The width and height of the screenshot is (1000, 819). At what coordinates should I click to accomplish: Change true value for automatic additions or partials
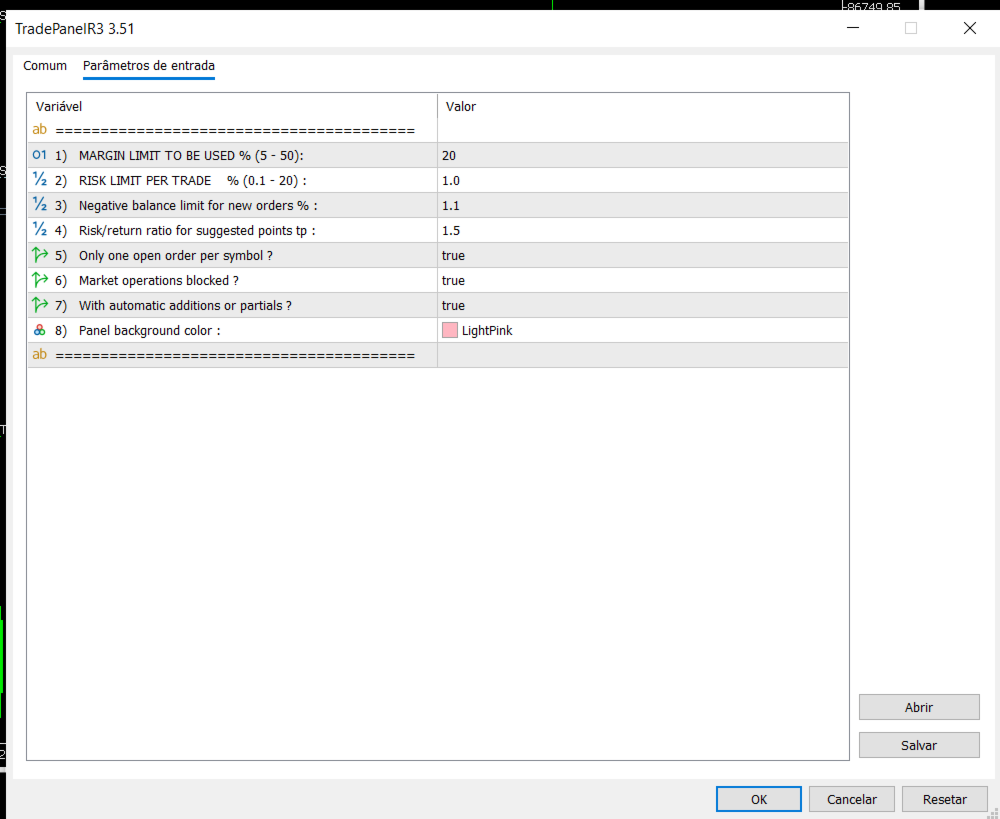click(x=642, y=305)
